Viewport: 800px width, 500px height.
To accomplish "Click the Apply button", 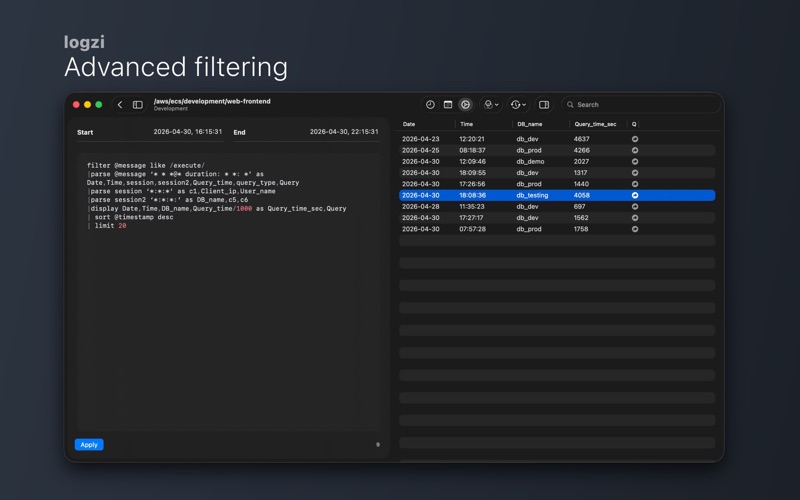I will [x=89, y=445].
